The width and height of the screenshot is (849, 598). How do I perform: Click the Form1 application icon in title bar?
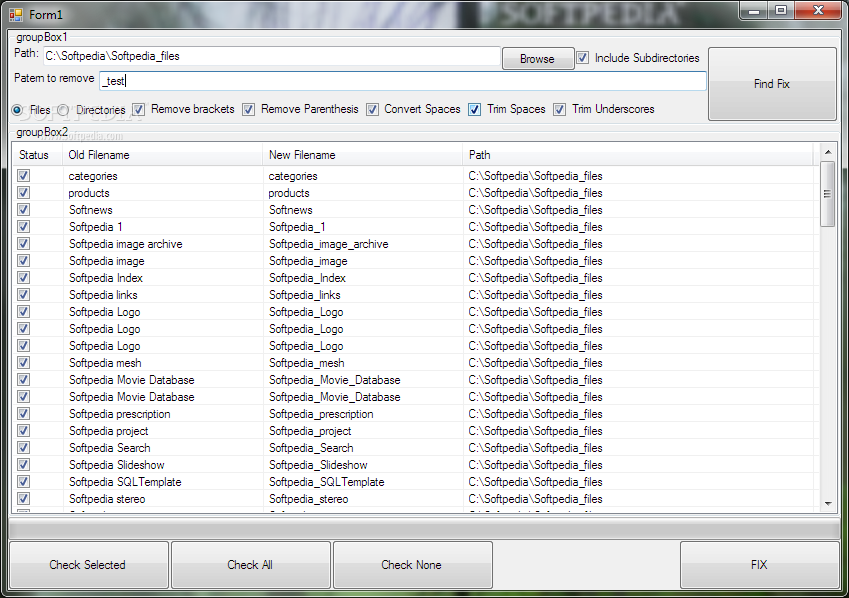pyautogui.click(x=16, y=15)
